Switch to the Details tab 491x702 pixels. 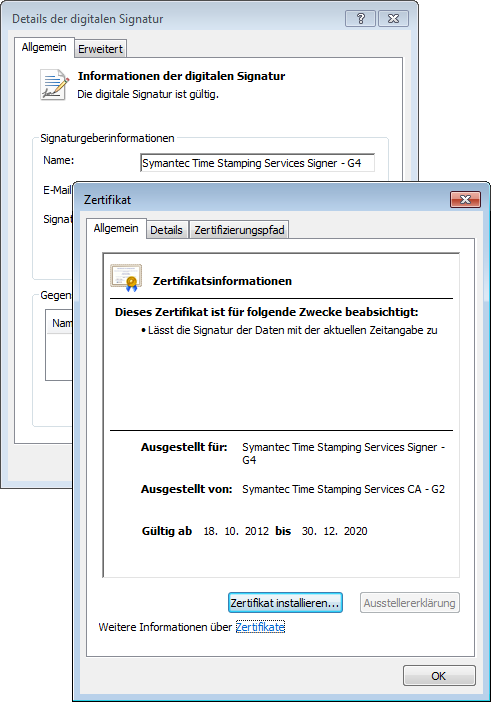click(167, 230)
